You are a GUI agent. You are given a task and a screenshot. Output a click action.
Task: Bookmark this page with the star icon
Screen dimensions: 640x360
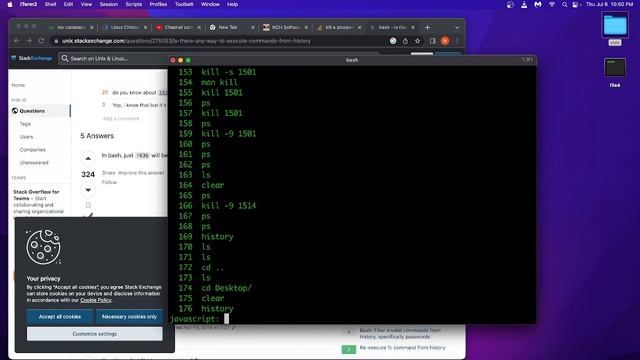tap(418, 41)
